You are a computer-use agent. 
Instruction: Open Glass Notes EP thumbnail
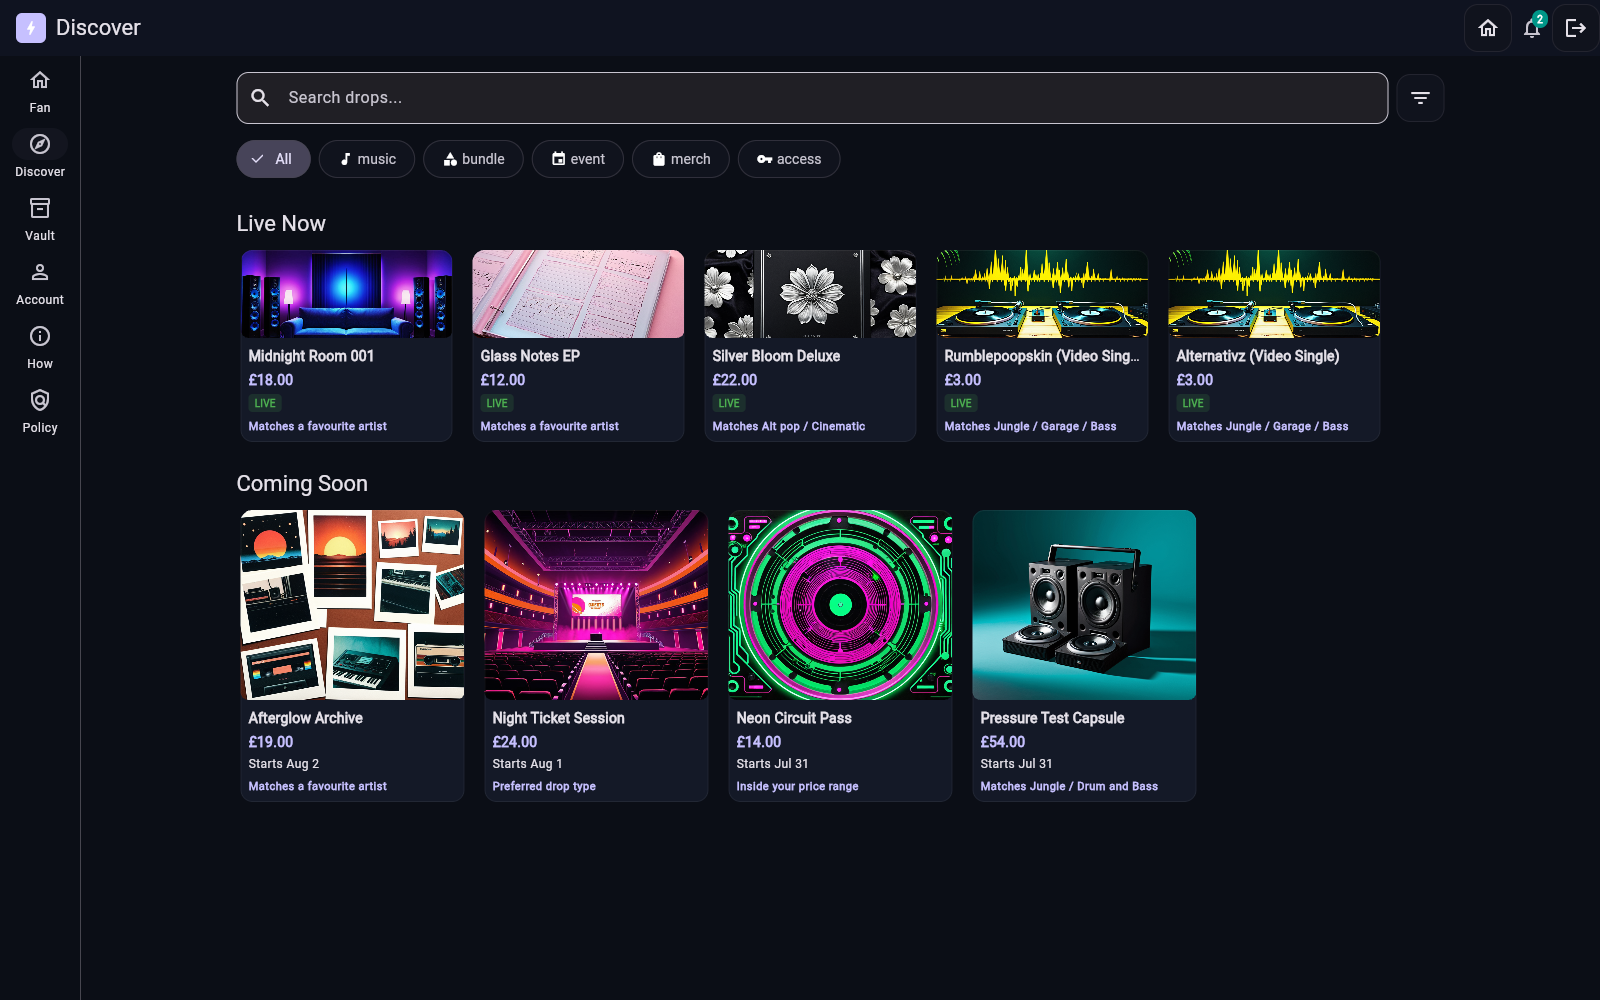(x=578, y=294)
